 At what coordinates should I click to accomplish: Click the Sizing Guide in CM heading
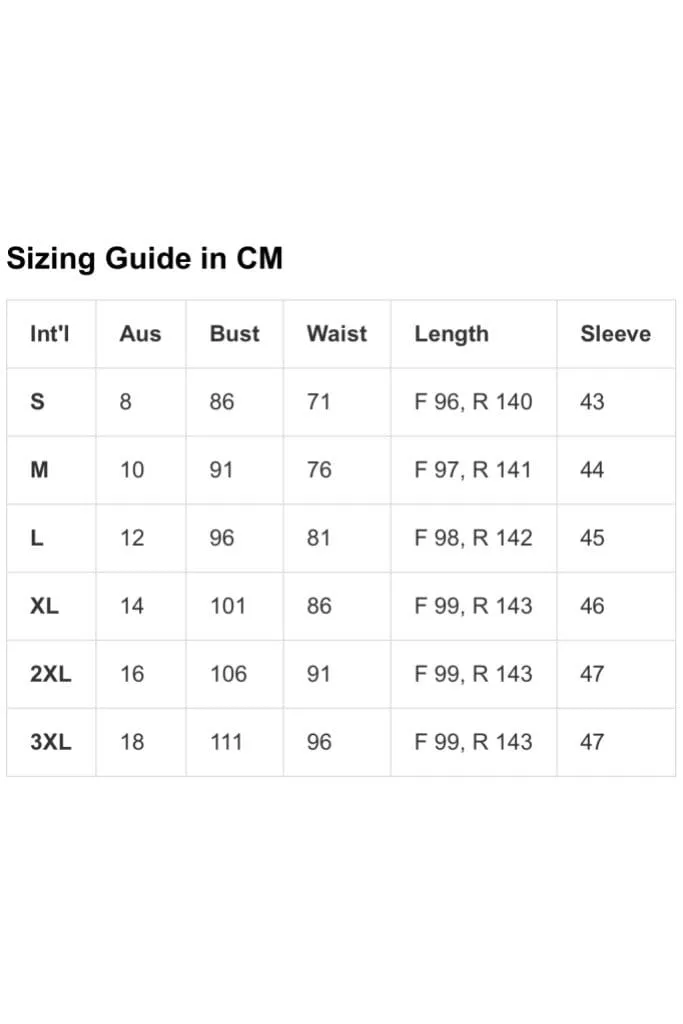[x=144, y=259]
